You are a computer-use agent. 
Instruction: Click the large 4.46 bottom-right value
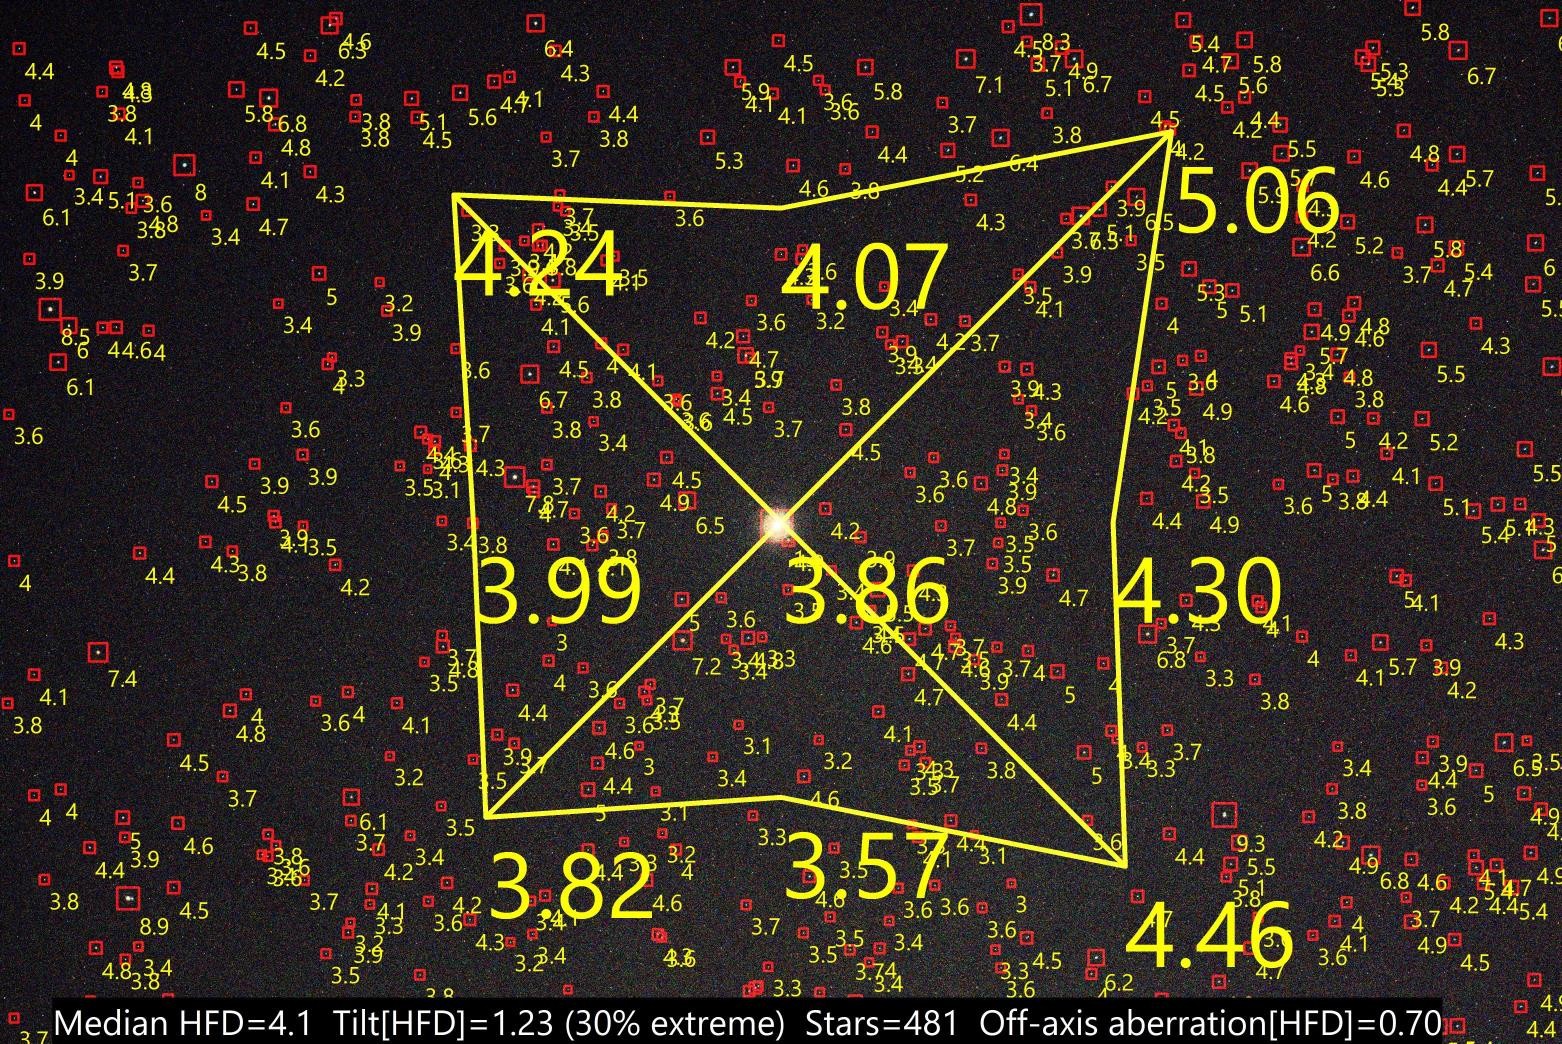click(1209, 937)
